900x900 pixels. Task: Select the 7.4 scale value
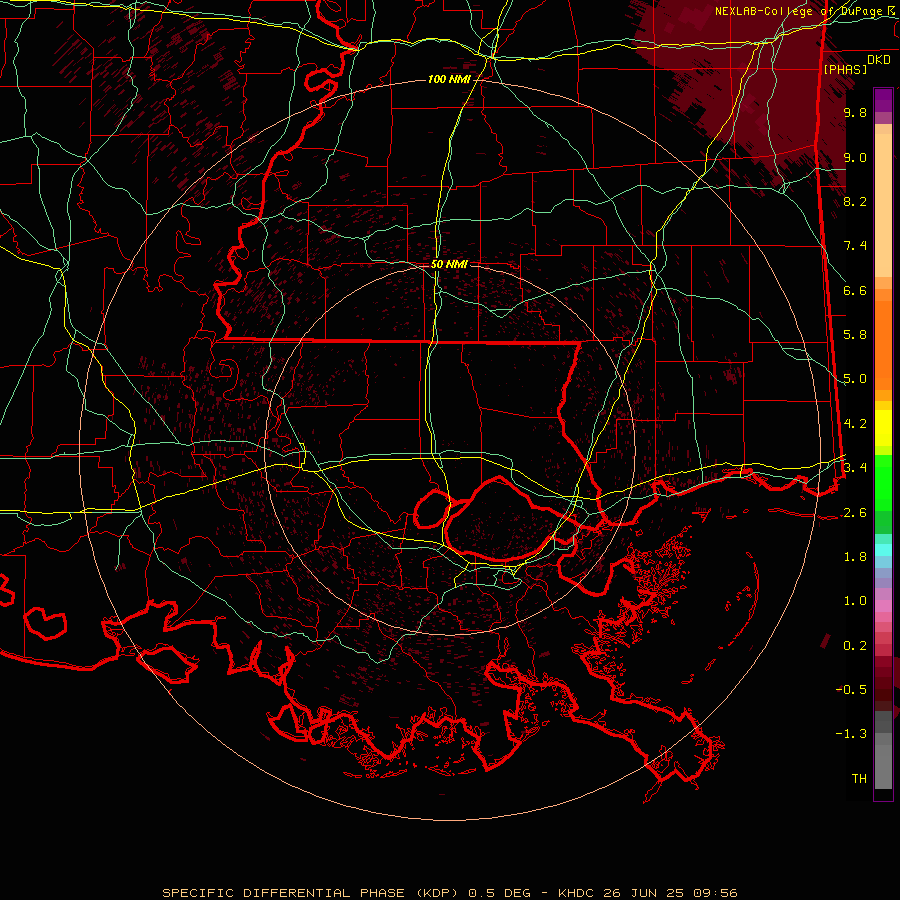(855, 246)
